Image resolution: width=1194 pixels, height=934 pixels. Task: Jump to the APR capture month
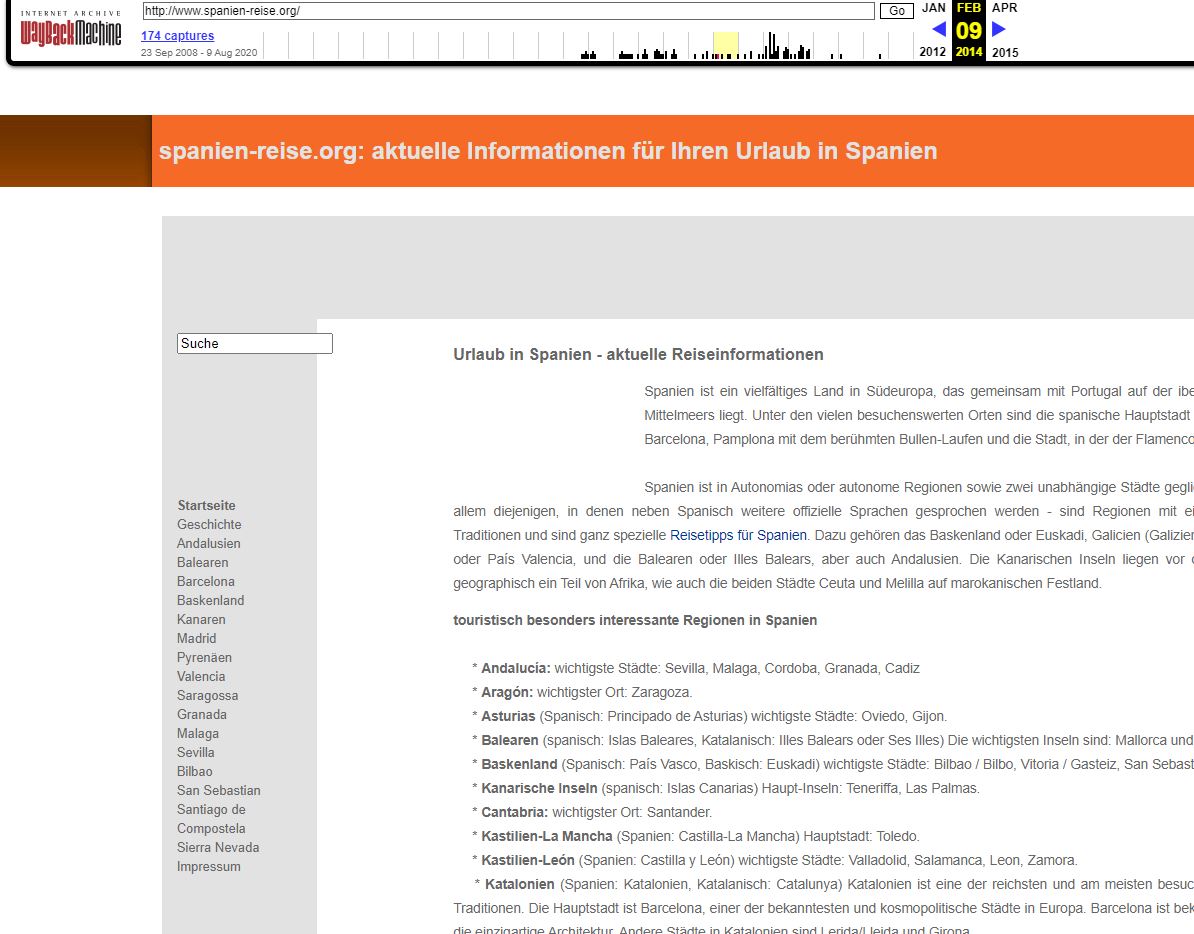pos(1004,8)
